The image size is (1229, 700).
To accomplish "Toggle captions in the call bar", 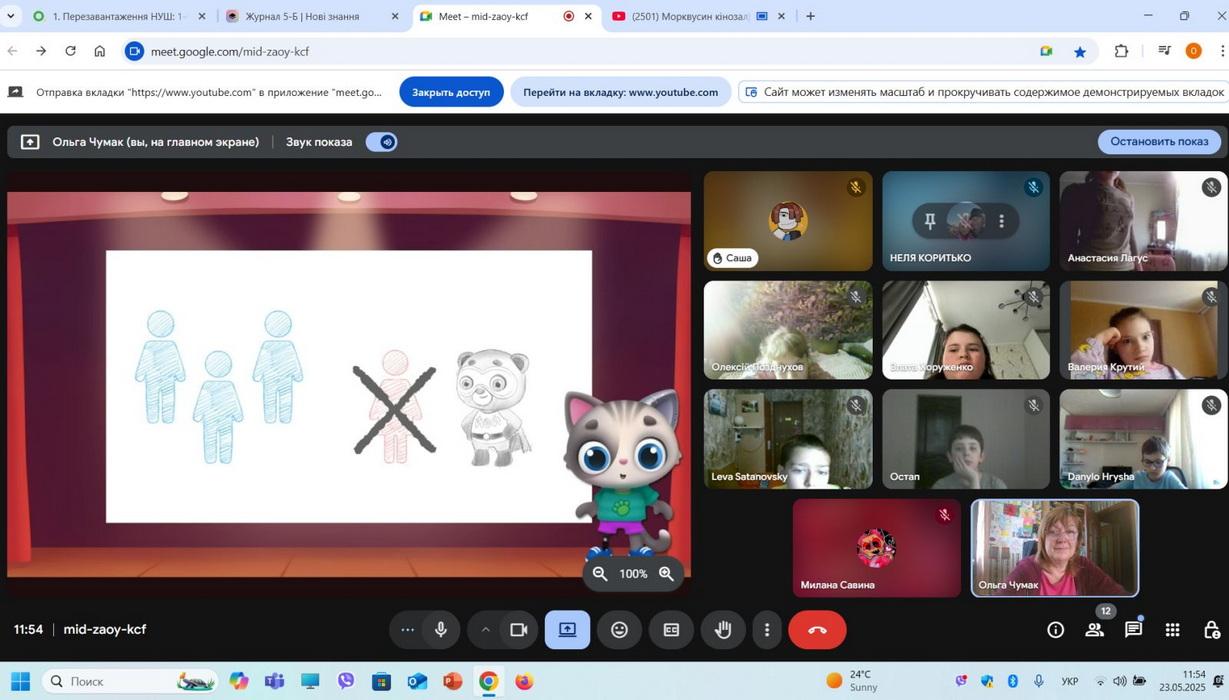I will 671,630.
